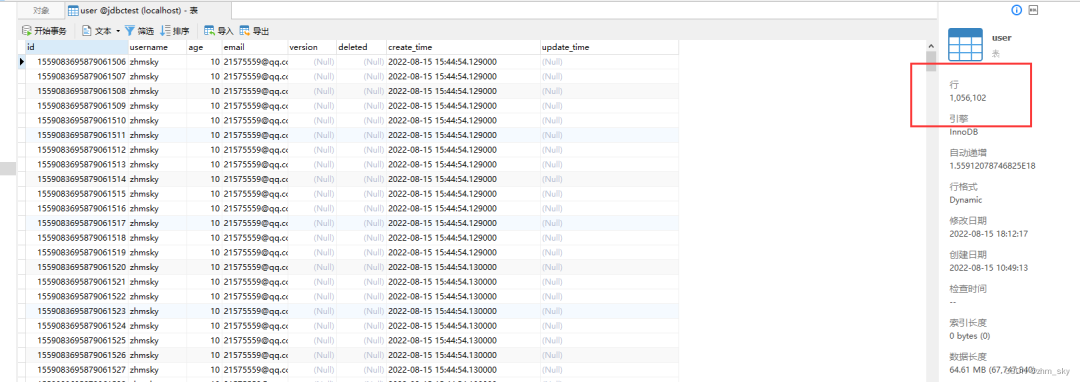
Task: Click the row format value Dynamic
Action: [966, 200]
